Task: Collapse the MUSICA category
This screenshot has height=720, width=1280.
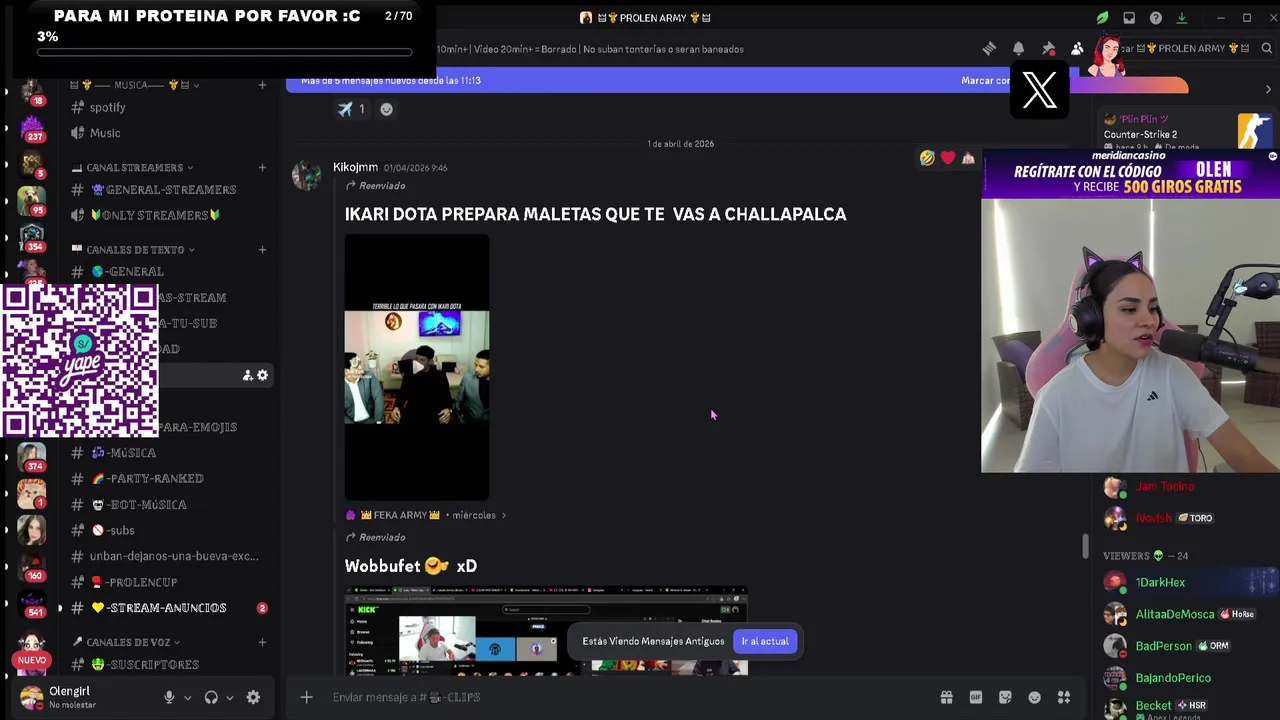Action: [135, 85]
